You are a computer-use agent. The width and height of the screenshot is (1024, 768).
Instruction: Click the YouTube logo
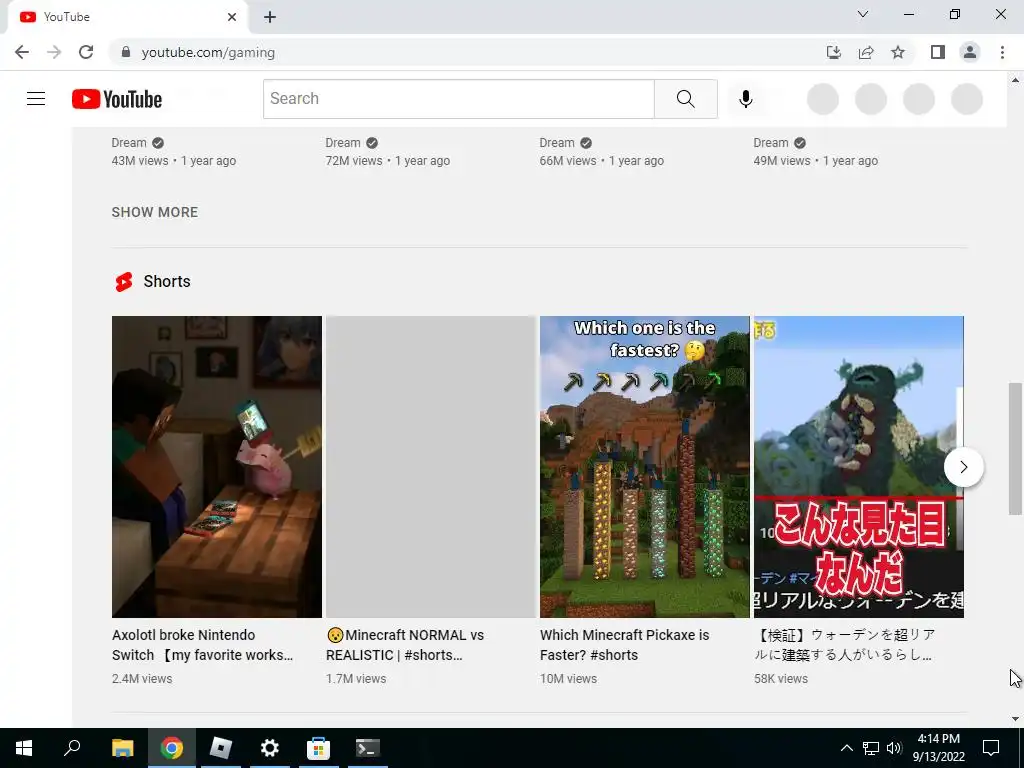pyautogui.click(x=117, y=99)
